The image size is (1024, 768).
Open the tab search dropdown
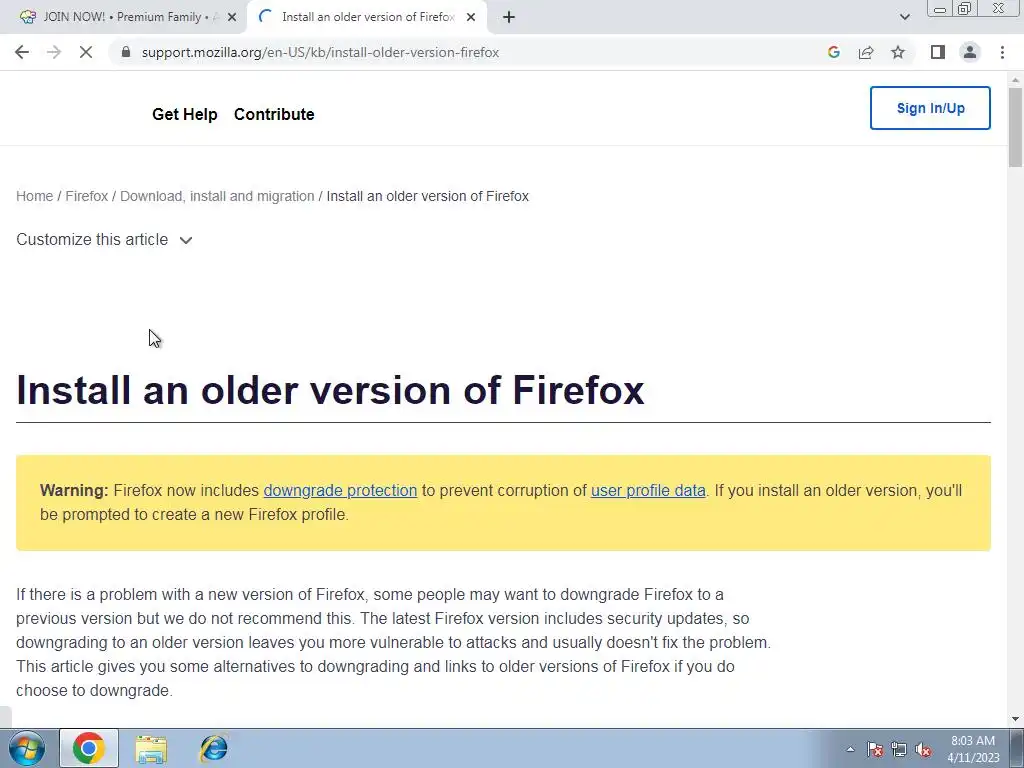(904, 17)
